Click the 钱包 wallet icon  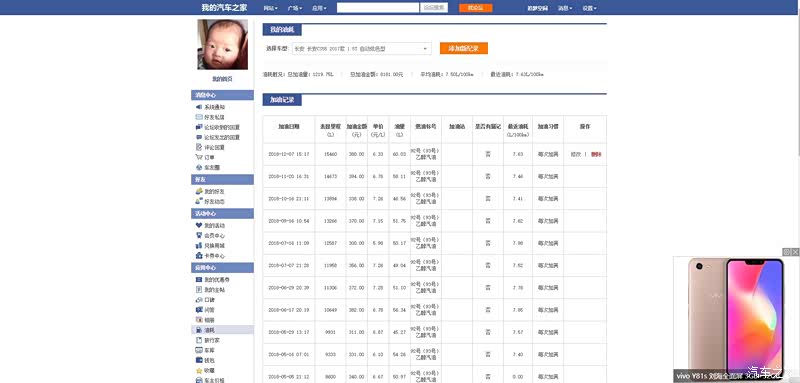tap(199, 361)
